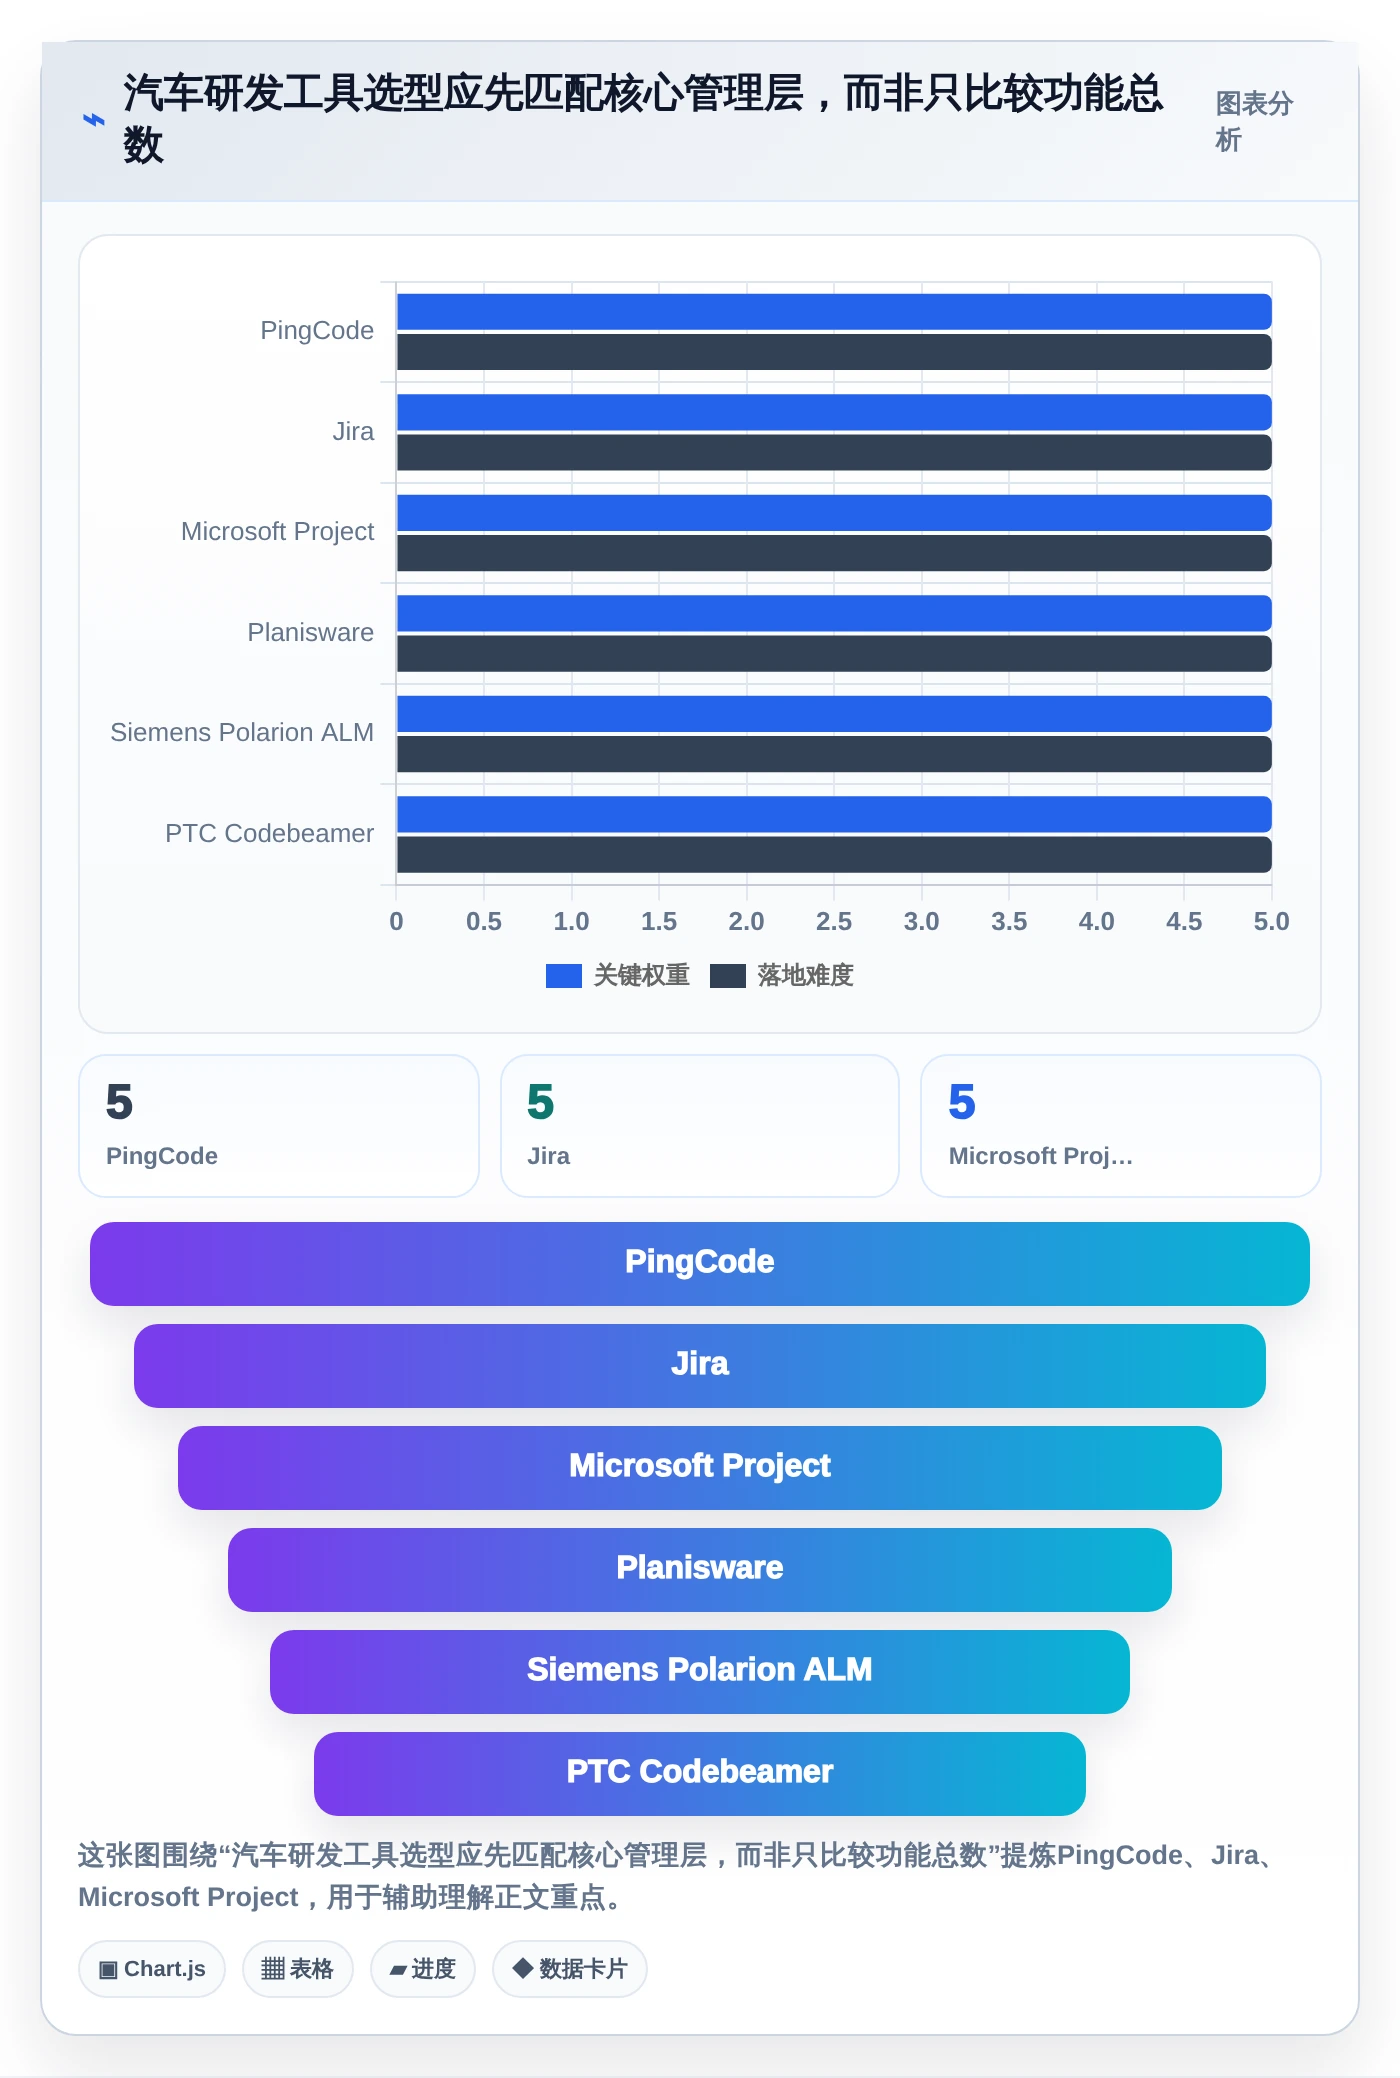
Task: Click the 进度 tag
Action: [423, 1969]
